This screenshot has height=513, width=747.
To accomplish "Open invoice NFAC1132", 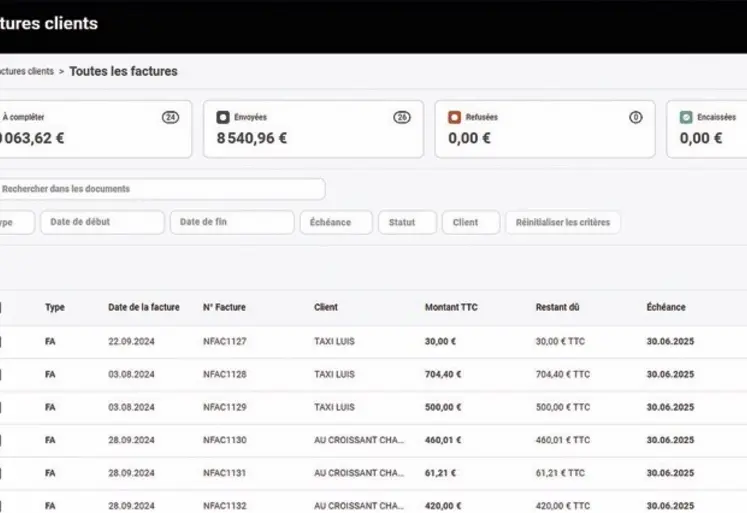I will (x=225, y=506).
